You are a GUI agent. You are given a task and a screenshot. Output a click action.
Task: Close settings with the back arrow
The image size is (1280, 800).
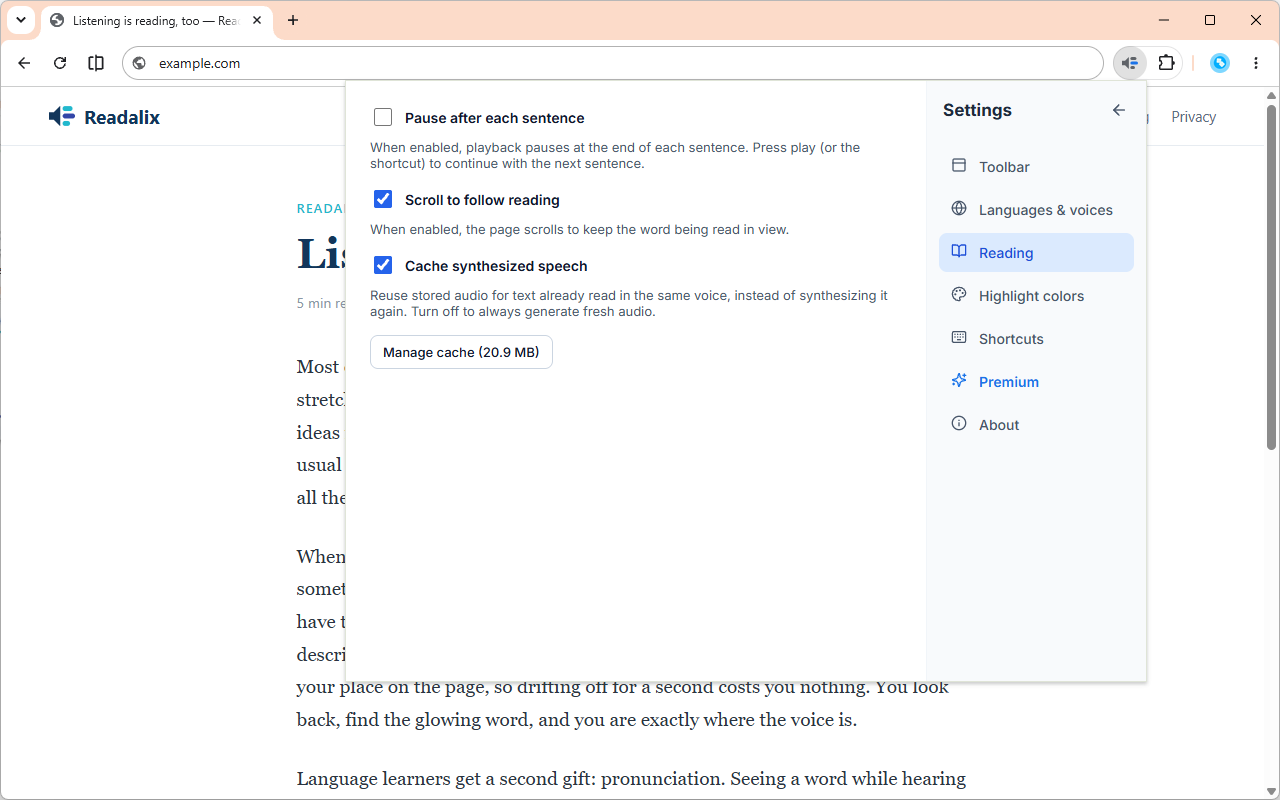tap(1119, 110)
